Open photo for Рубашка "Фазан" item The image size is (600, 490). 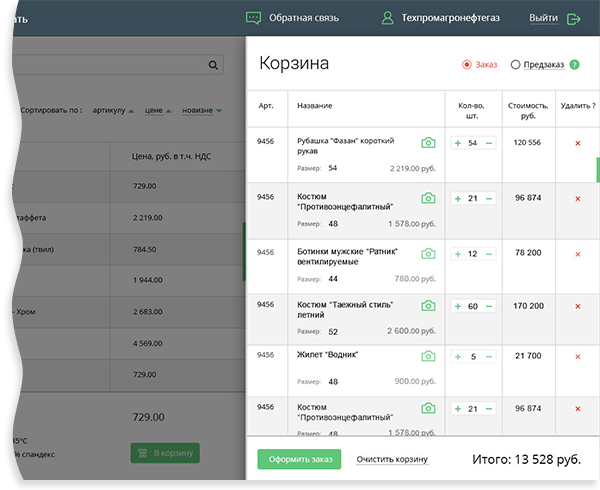428,143
